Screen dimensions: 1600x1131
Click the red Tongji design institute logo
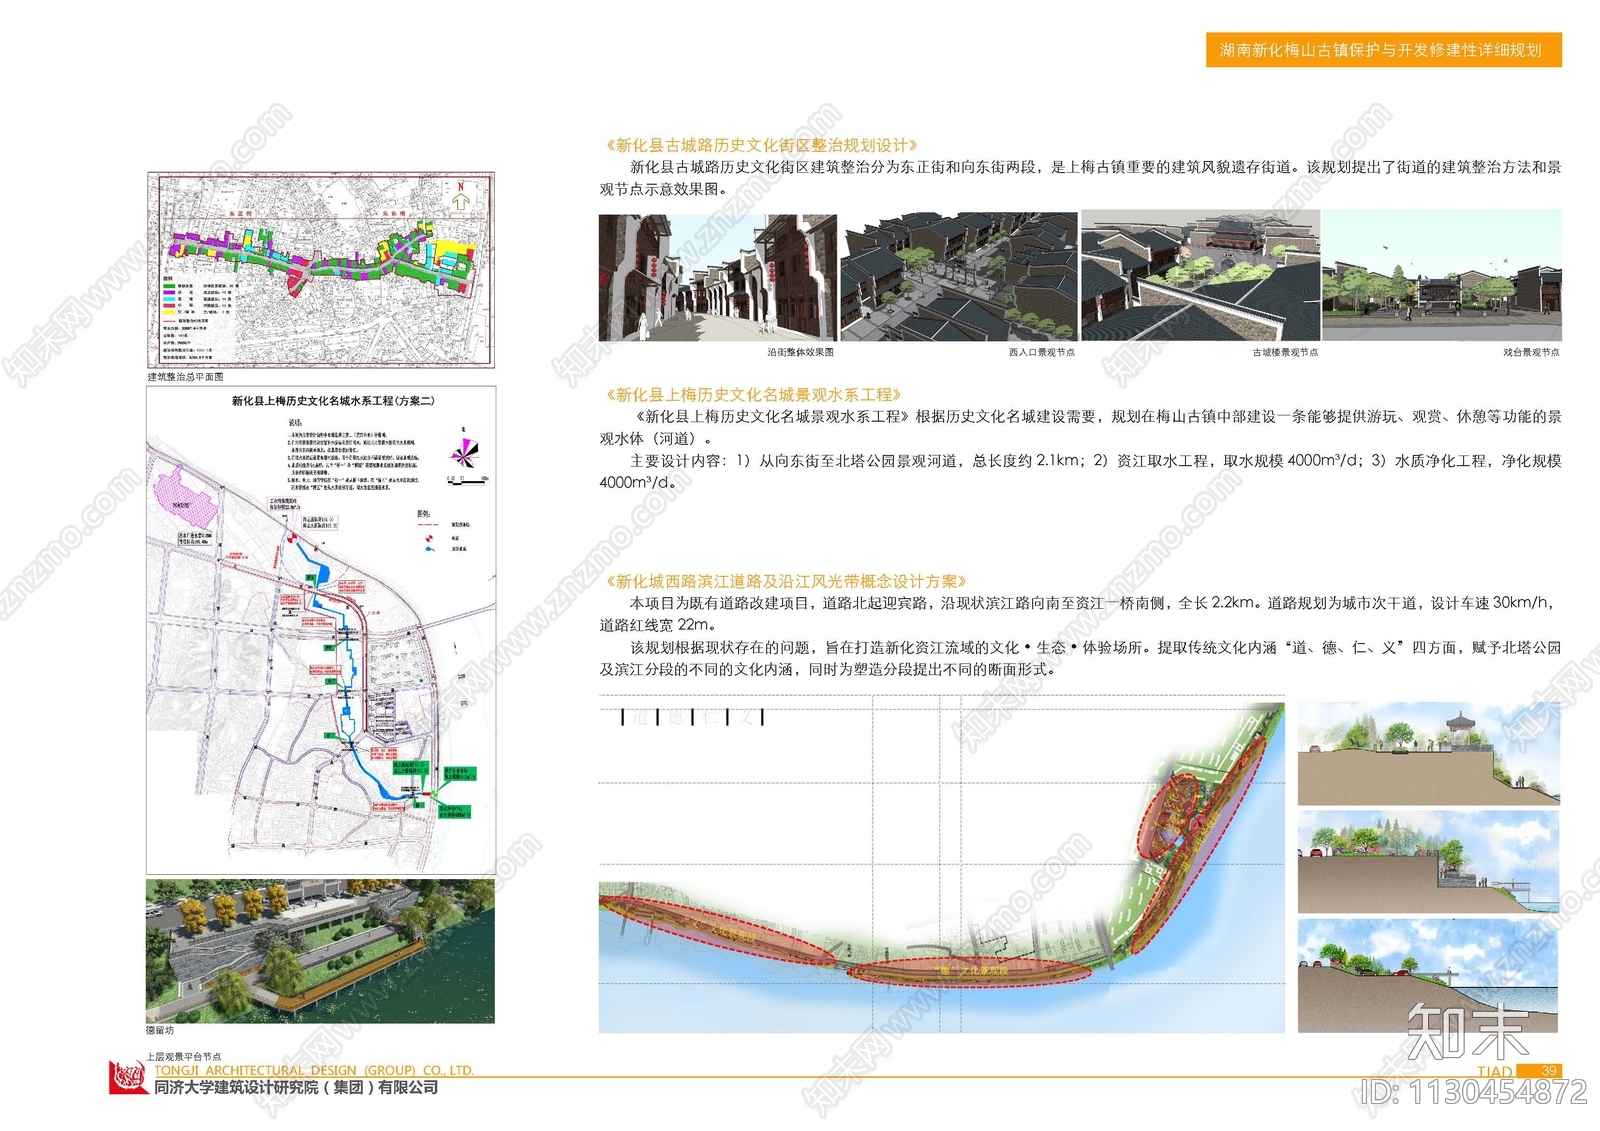tap(128, 1078)
